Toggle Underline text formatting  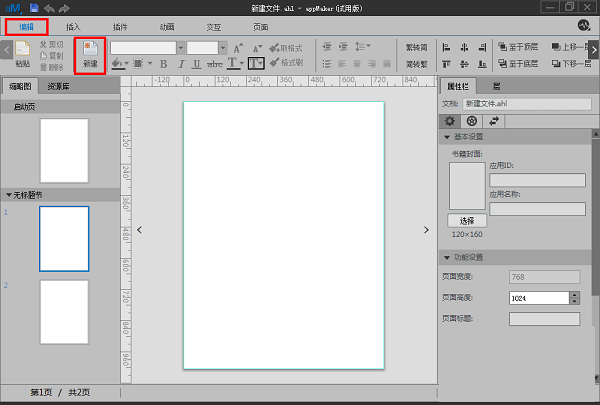tap(196, 64)
